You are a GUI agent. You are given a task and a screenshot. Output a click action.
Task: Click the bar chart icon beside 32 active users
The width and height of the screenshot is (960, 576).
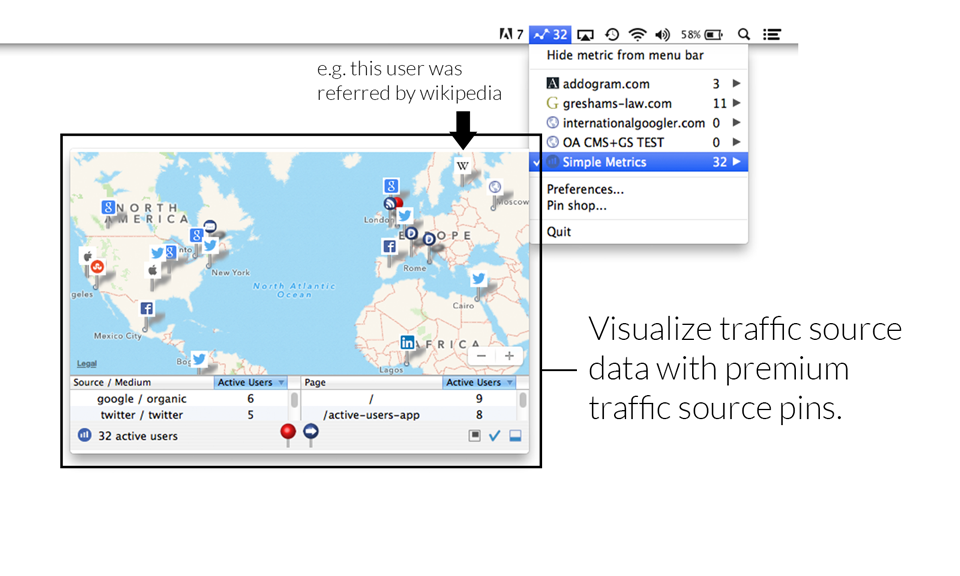84,435
